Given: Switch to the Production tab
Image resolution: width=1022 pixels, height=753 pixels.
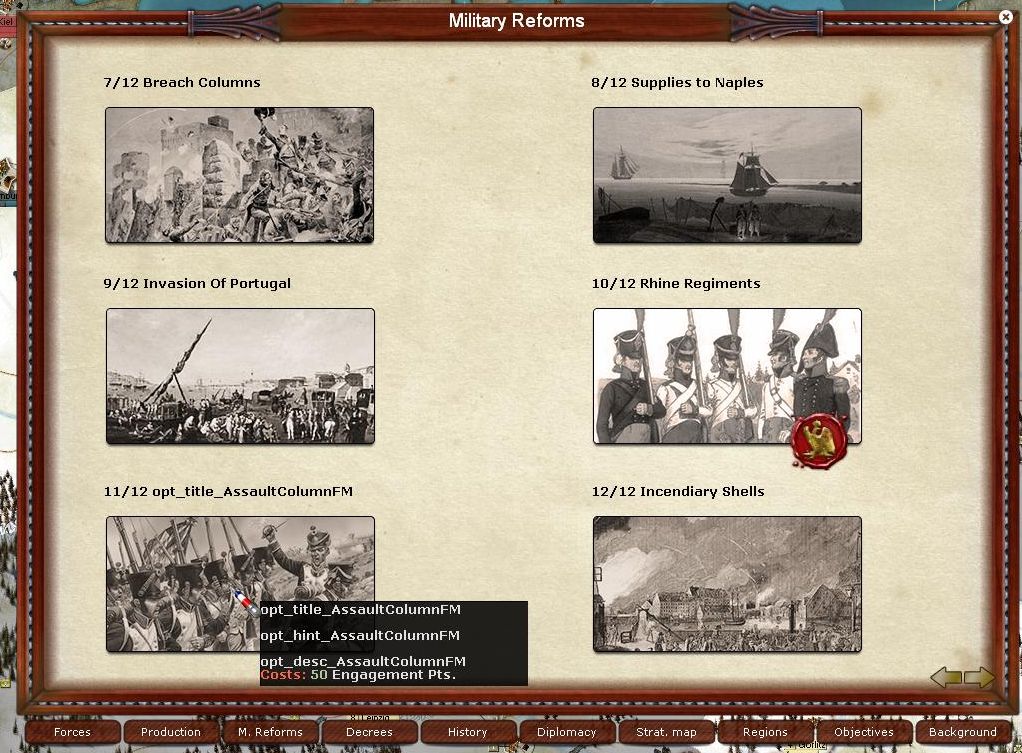Looking at the screenshot, I should [171, 732].
